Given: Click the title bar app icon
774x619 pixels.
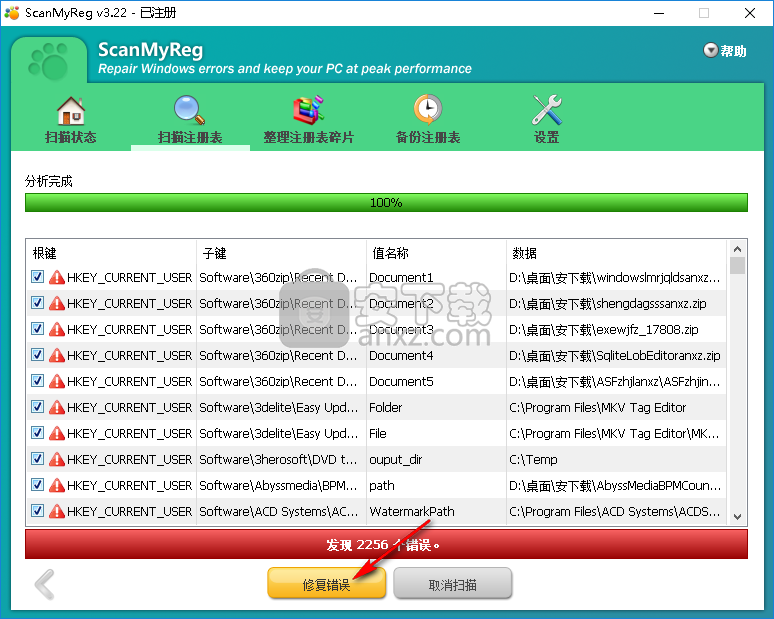Looking at the screenshot, I should click(x=12, y=12).
